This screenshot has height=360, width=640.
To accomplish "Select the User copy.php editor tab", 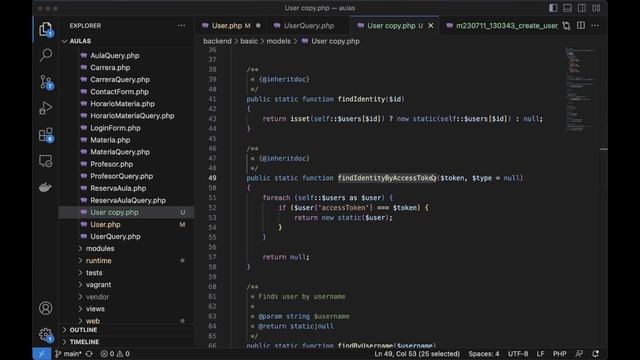I will pyautogui.click(x=394, y=26).
